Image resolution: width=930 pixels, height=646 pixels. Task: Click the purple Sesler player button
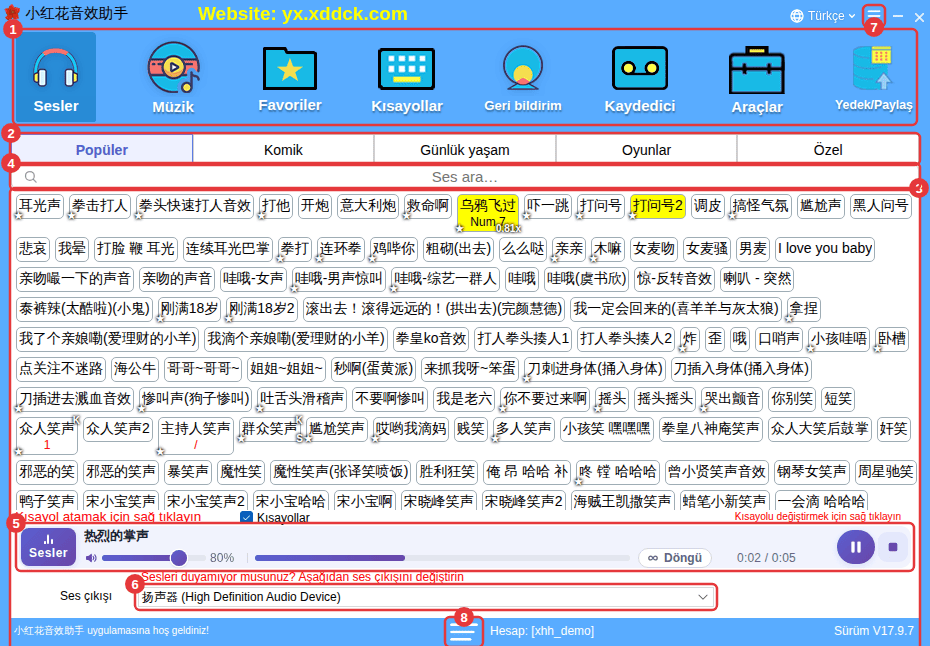49,546
